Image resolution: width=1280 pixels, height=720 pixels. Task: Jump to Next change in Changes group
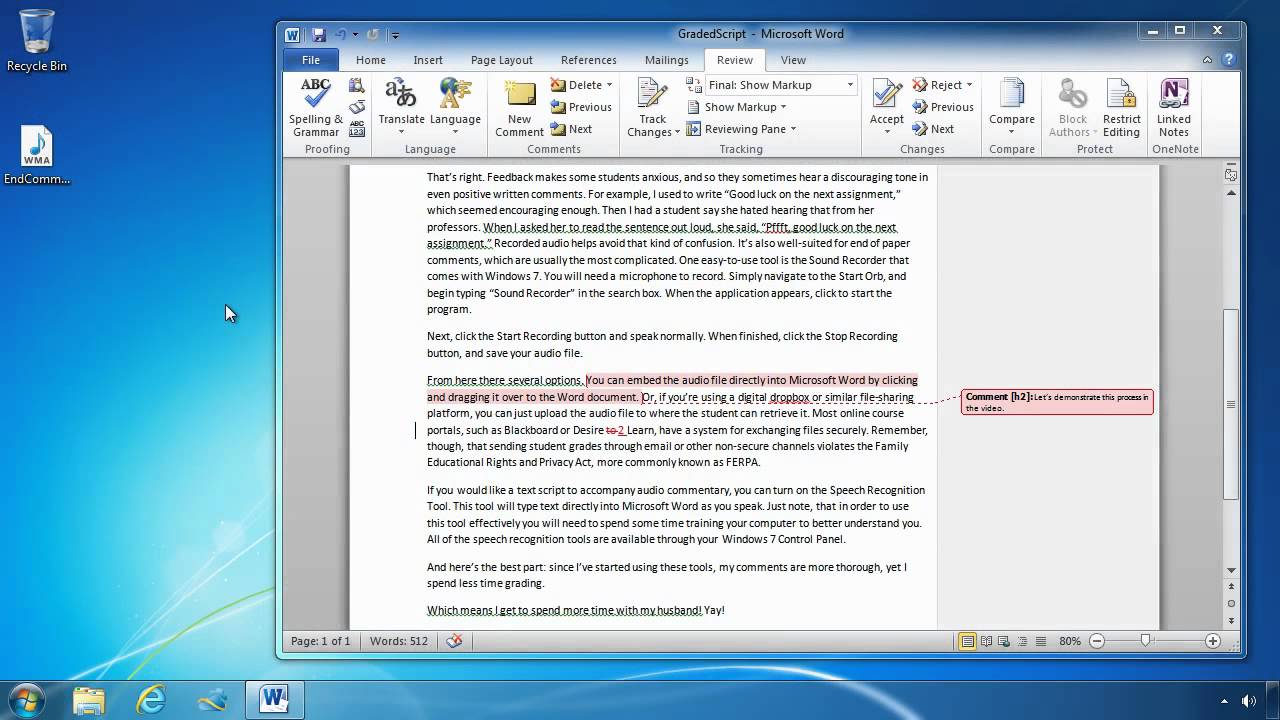(932, 129)
